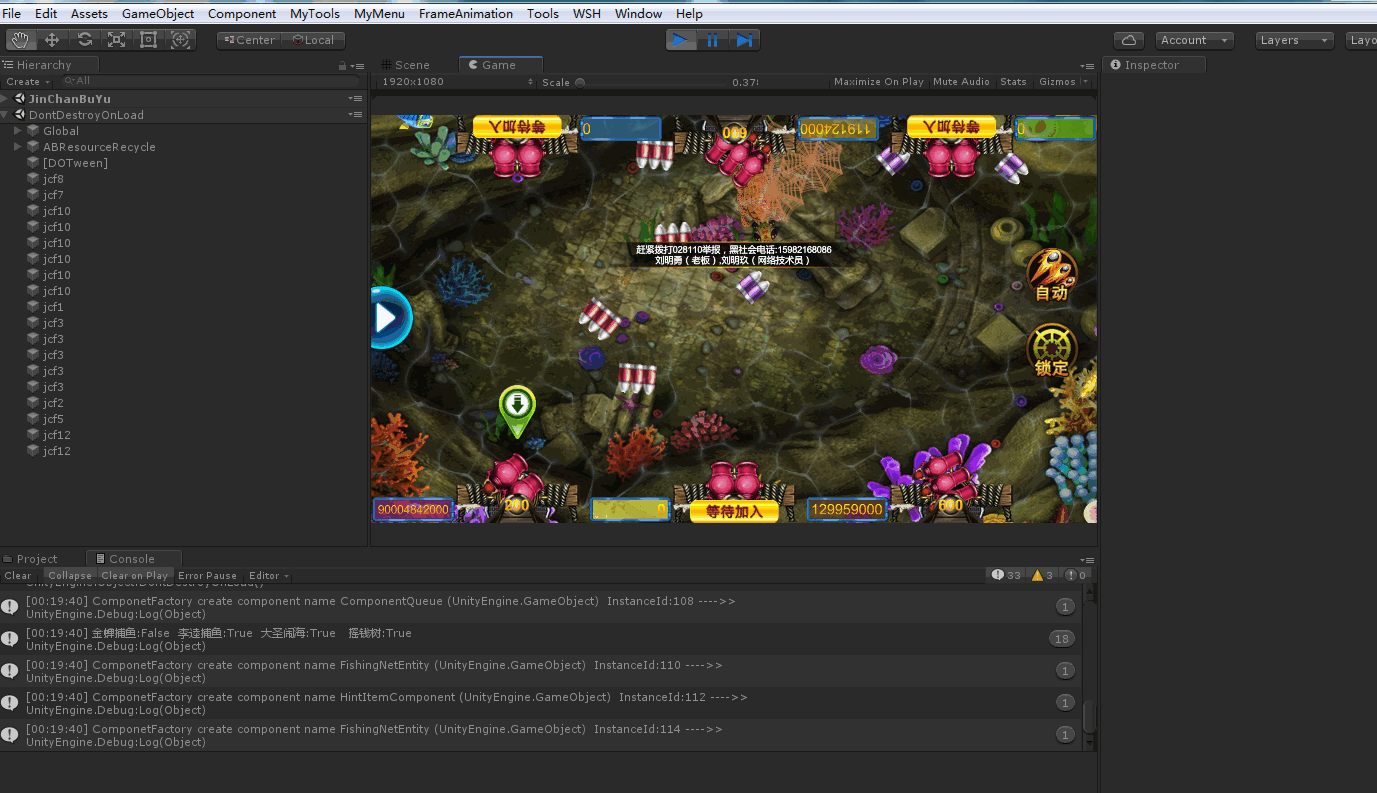Select the Hand tool in toolbar

click(x=21, y=40)
